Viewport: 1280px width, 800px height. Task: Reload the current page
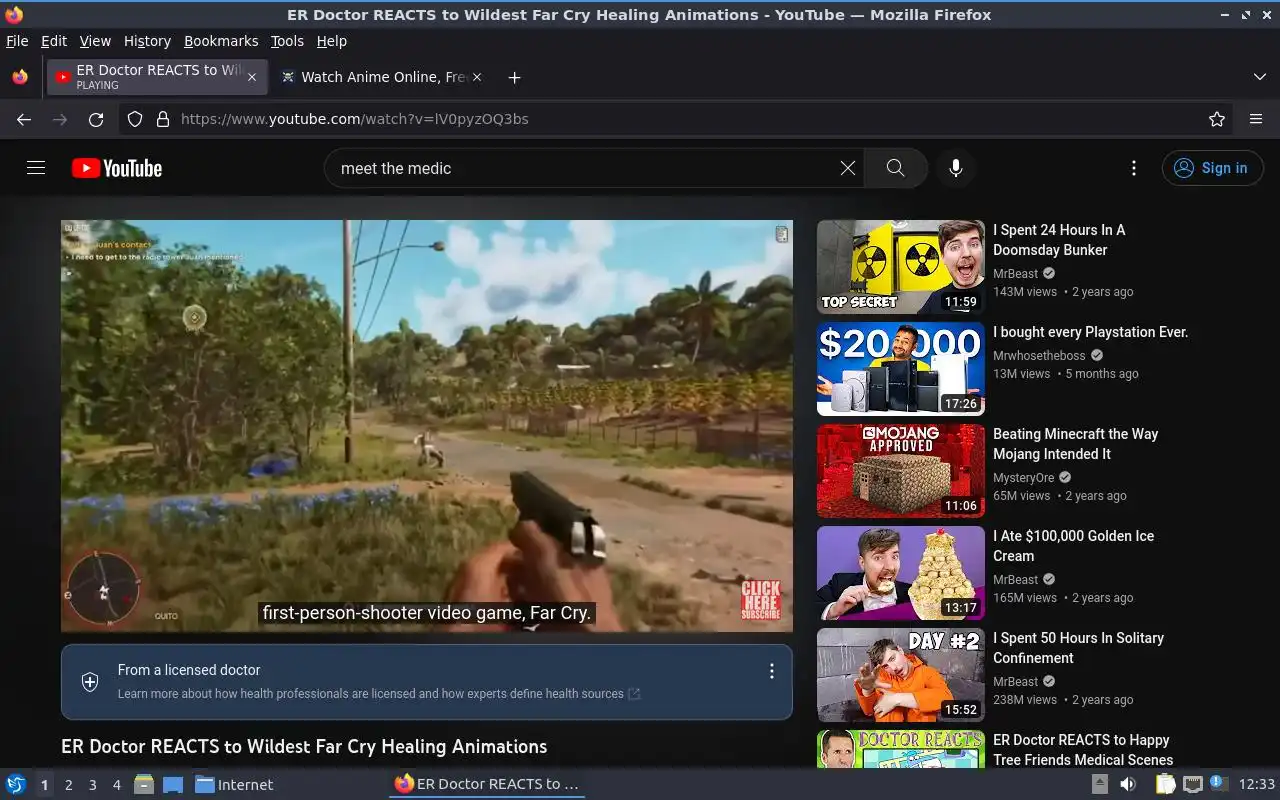(96, 119)
